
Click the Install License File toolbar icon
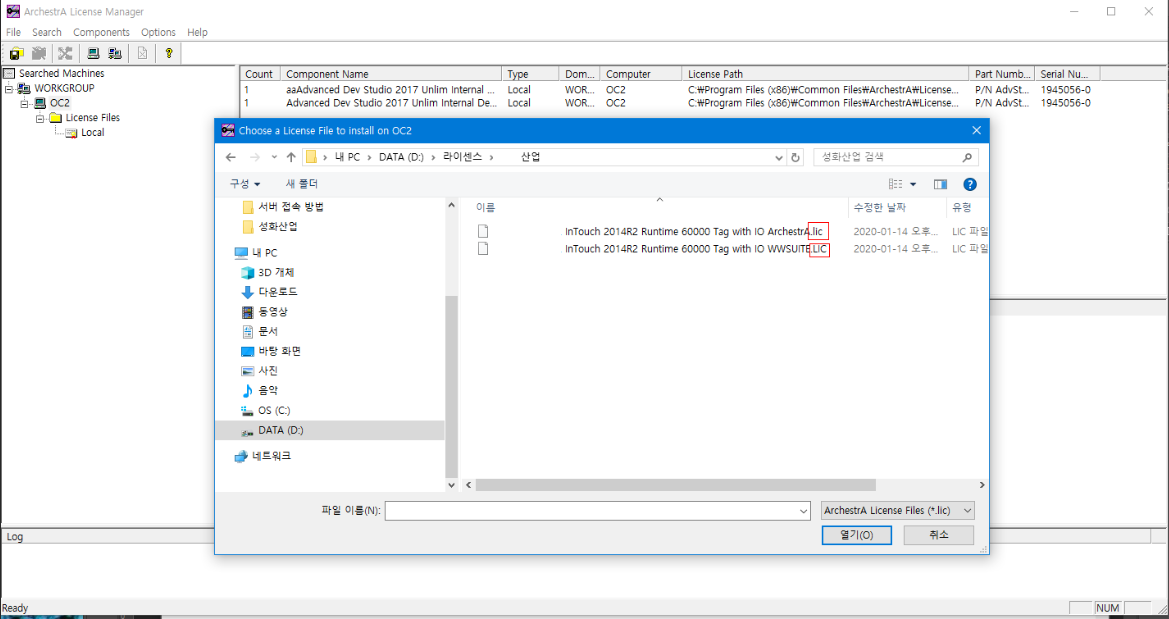click(x=16, y=53)
